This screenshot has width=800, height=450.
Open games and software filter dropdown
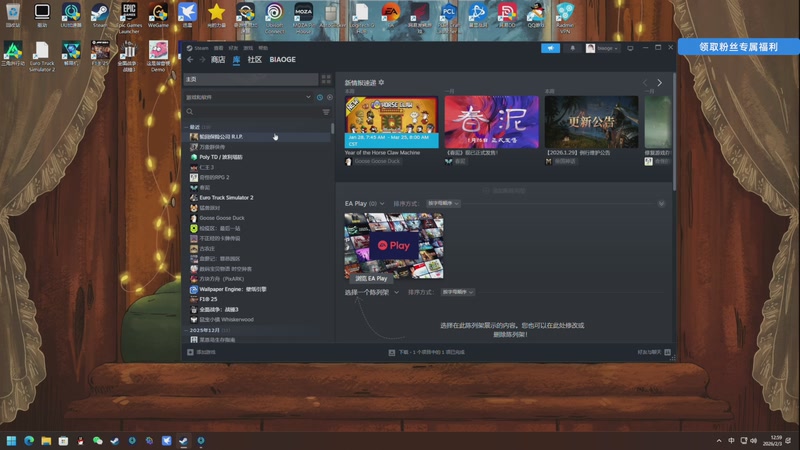(248, 97)
